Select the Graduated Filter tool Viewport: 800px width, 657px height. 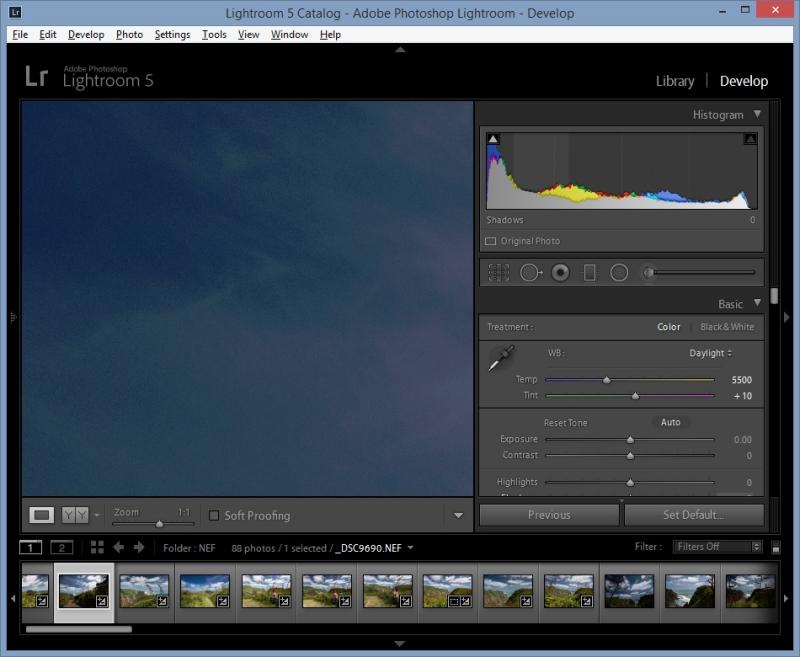(x=589, y=272)
